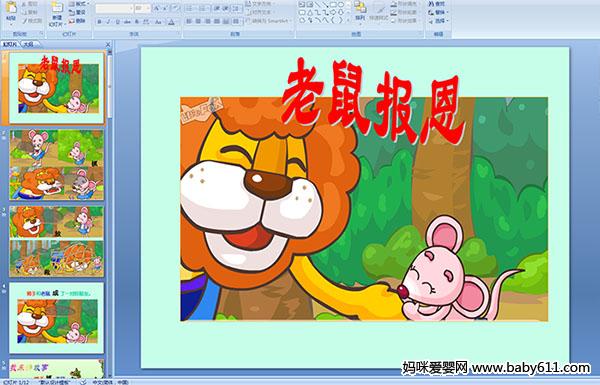Select the oval shape in the shapes gallery
The image size is (600, 385).
340,5
